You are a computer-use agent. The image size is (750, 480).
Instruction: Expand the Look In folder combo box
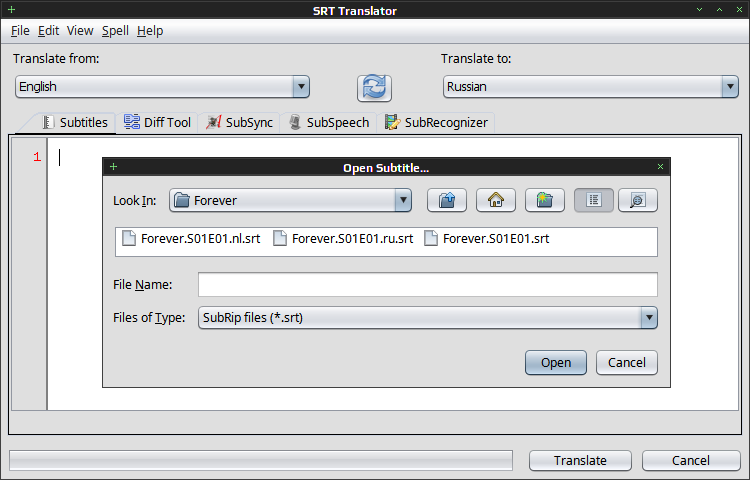pyautogui.click(x=403, y=200)
